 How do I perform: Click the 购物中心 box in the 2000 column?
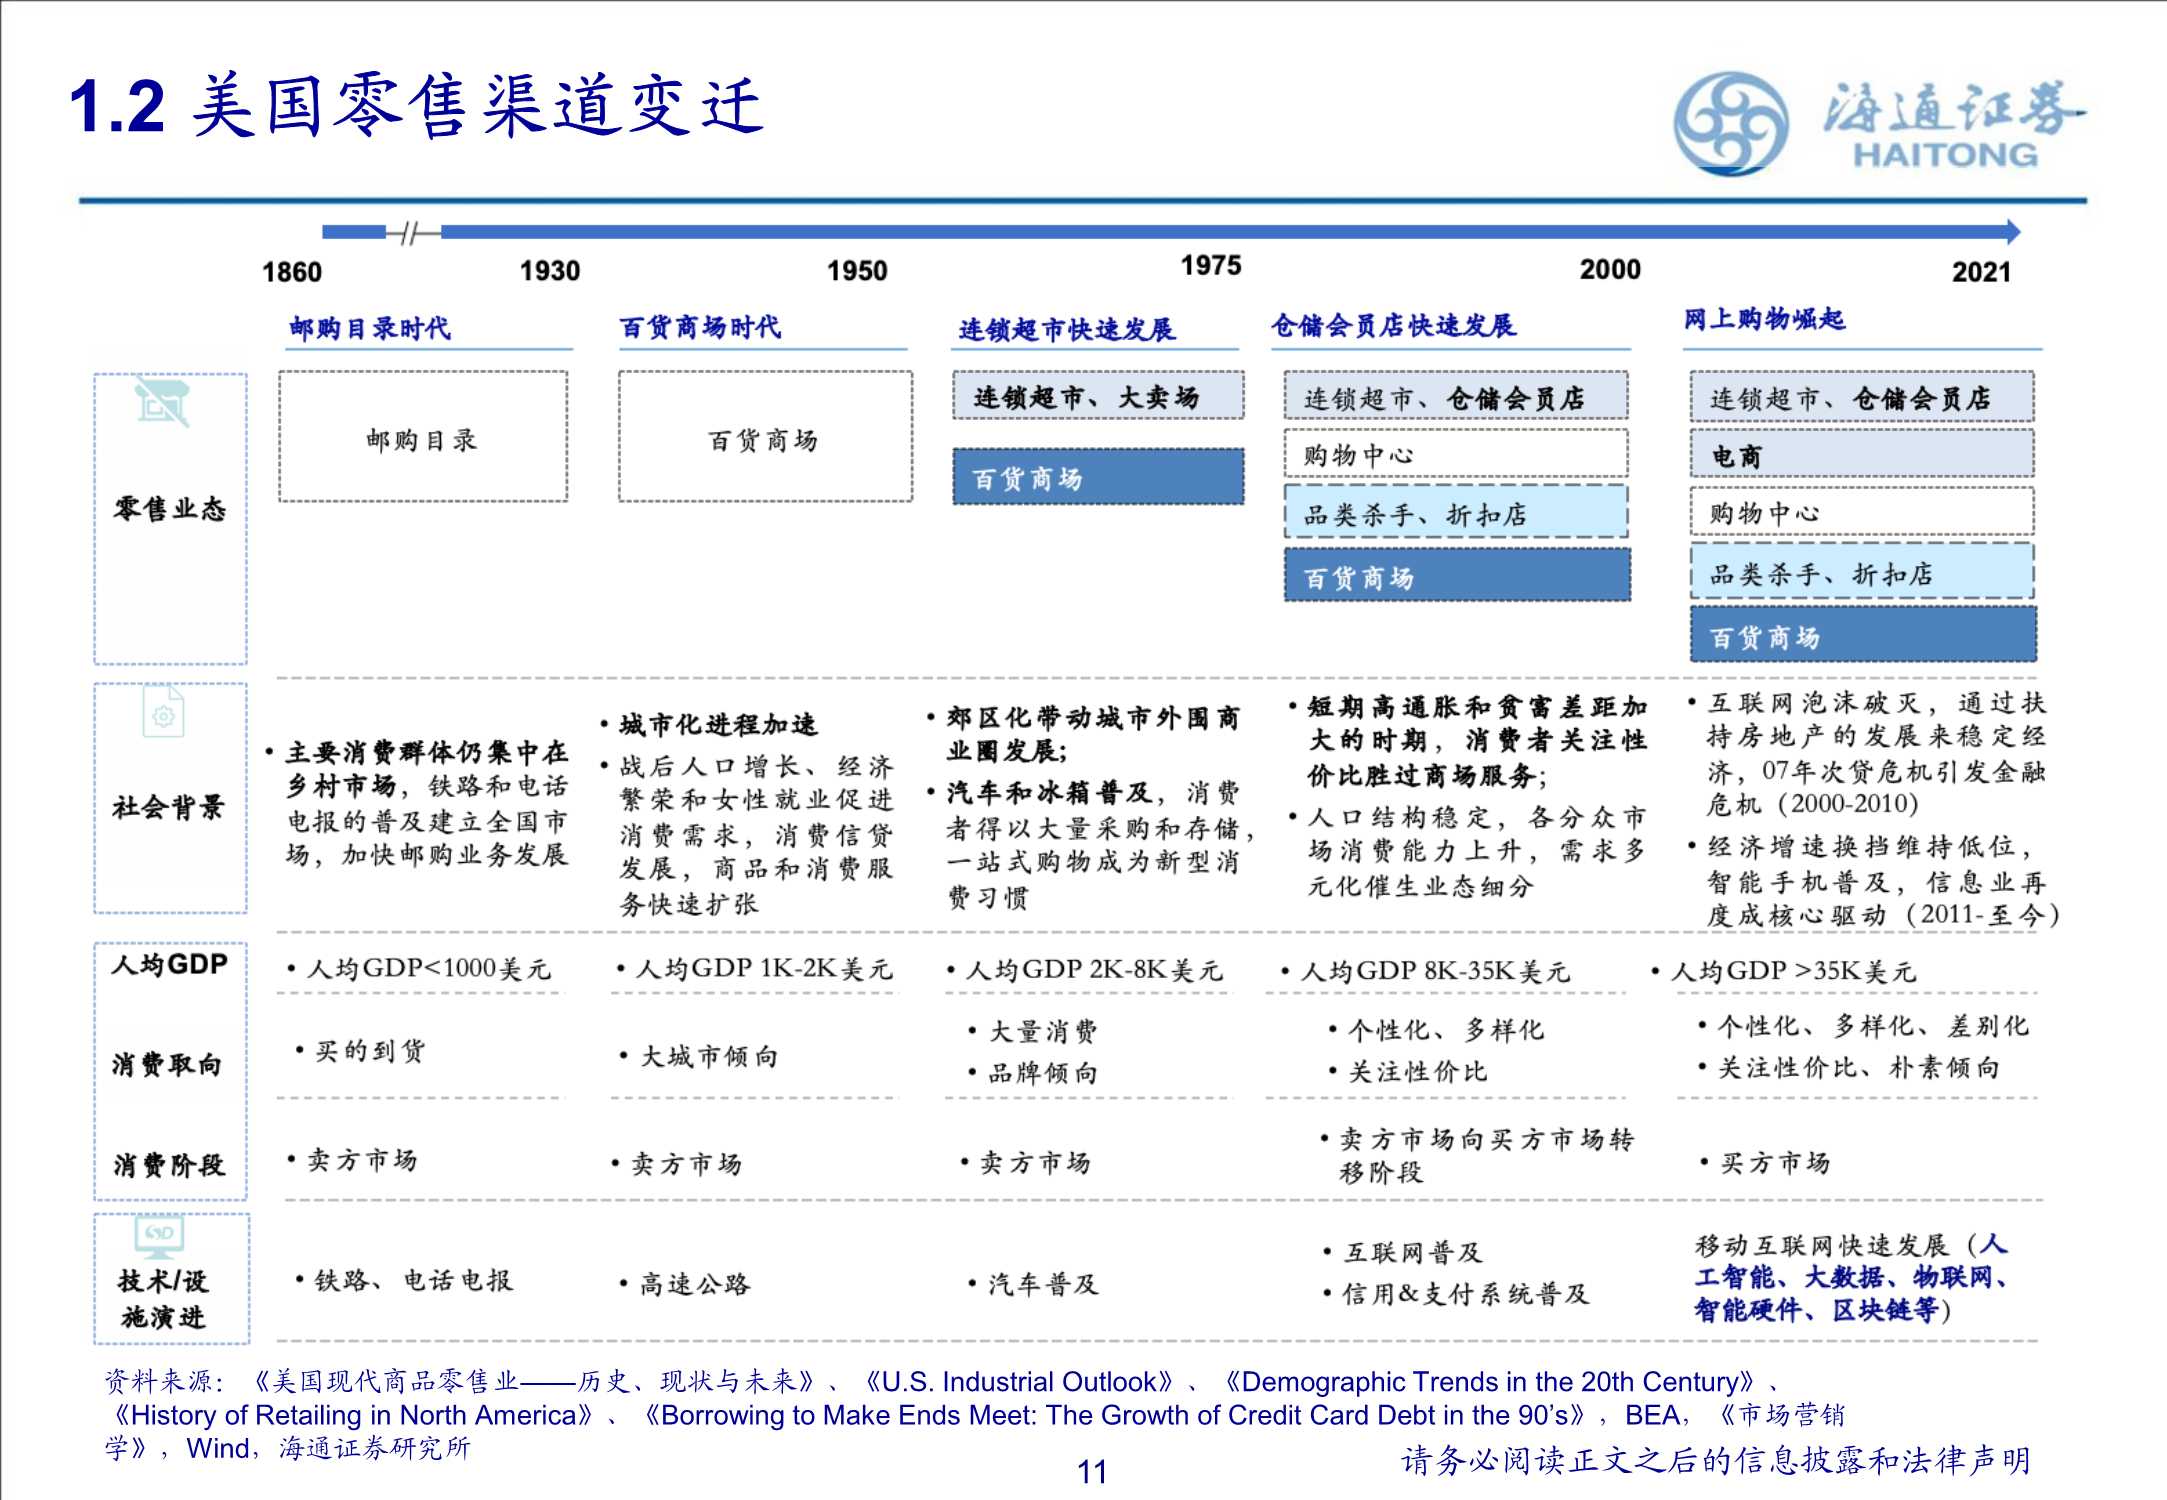pos(1862,512)
